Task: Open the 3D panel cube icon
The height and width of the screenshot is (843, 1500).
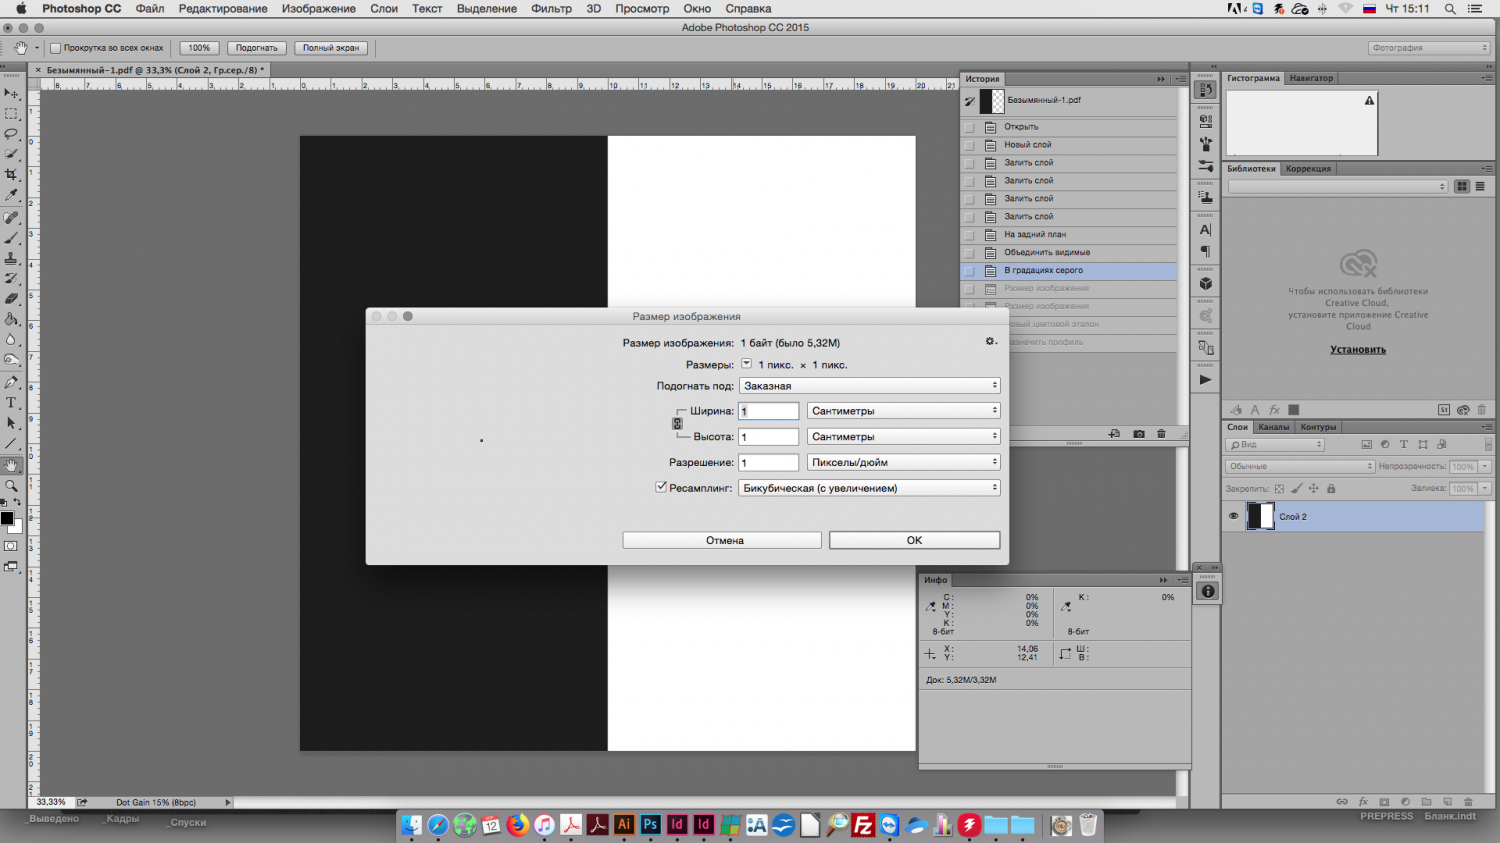Action: 1205,284
